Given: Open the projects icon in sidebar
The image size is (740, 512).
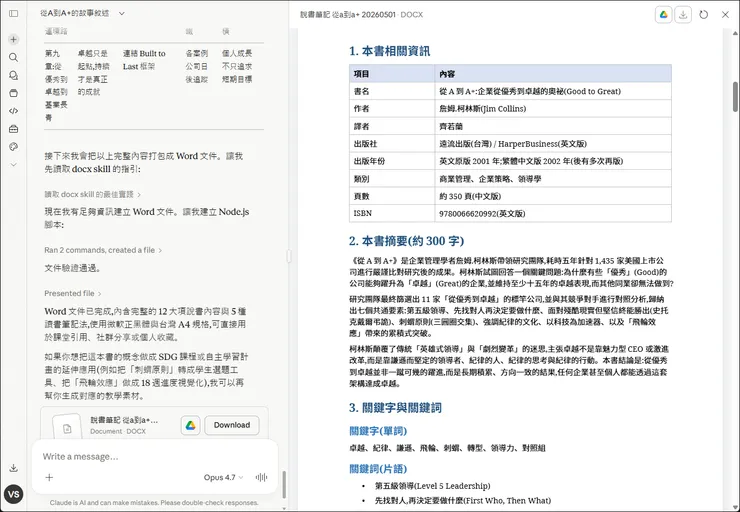Looking at the screenshot, I should (x=14, y=93).
